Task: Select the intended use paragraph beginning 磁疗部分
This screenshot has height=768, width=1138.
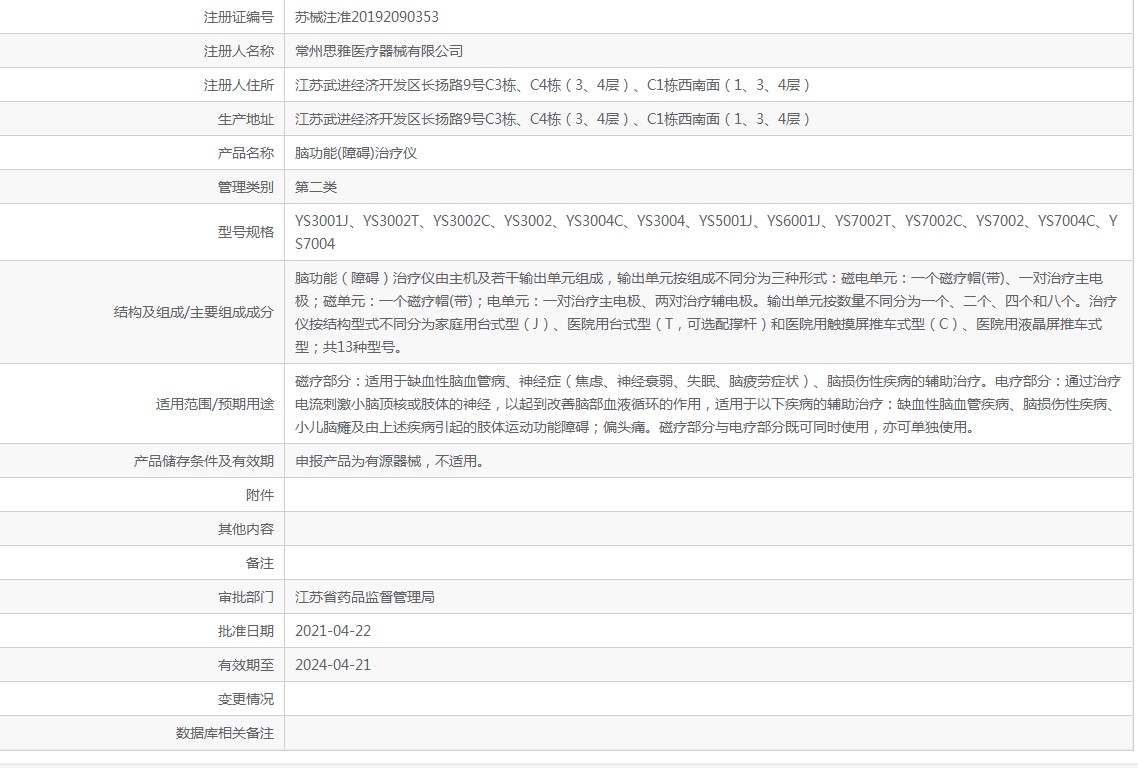Action: [708, 404]
